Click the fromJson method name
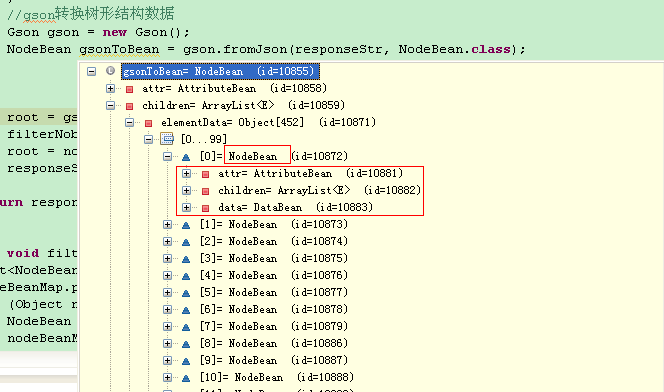The image size is (664, 392). (255, 50)
